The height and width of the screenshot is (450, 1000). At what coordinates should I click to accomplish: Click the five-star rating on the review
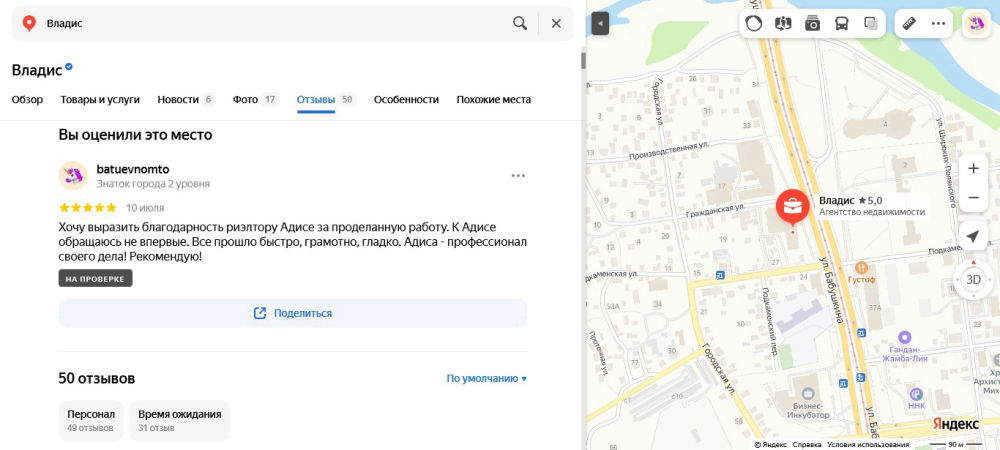coord(87,207)
